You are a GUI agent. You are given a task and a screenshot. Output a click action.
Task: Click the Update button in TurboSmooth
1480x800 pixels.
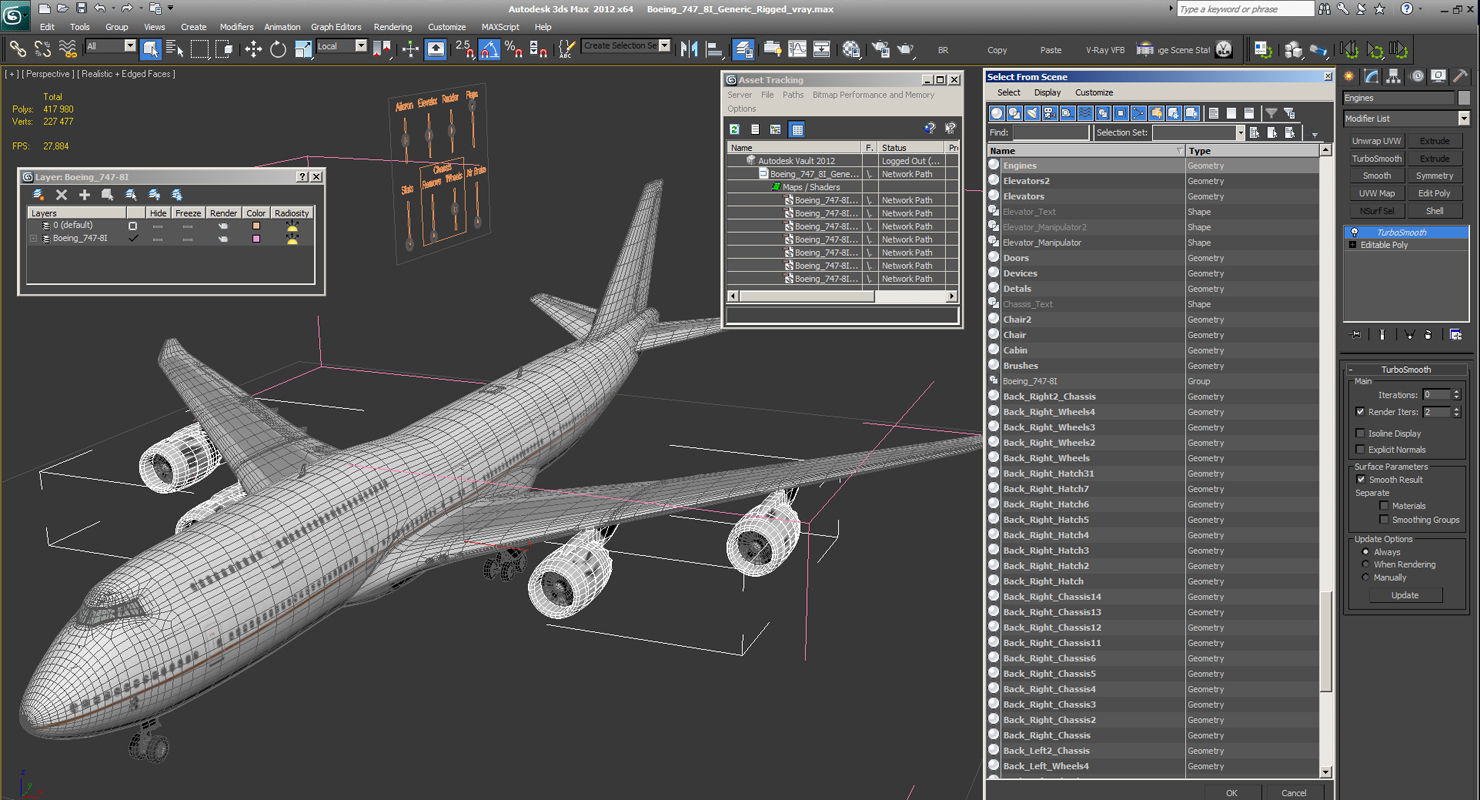point(1404,595)
